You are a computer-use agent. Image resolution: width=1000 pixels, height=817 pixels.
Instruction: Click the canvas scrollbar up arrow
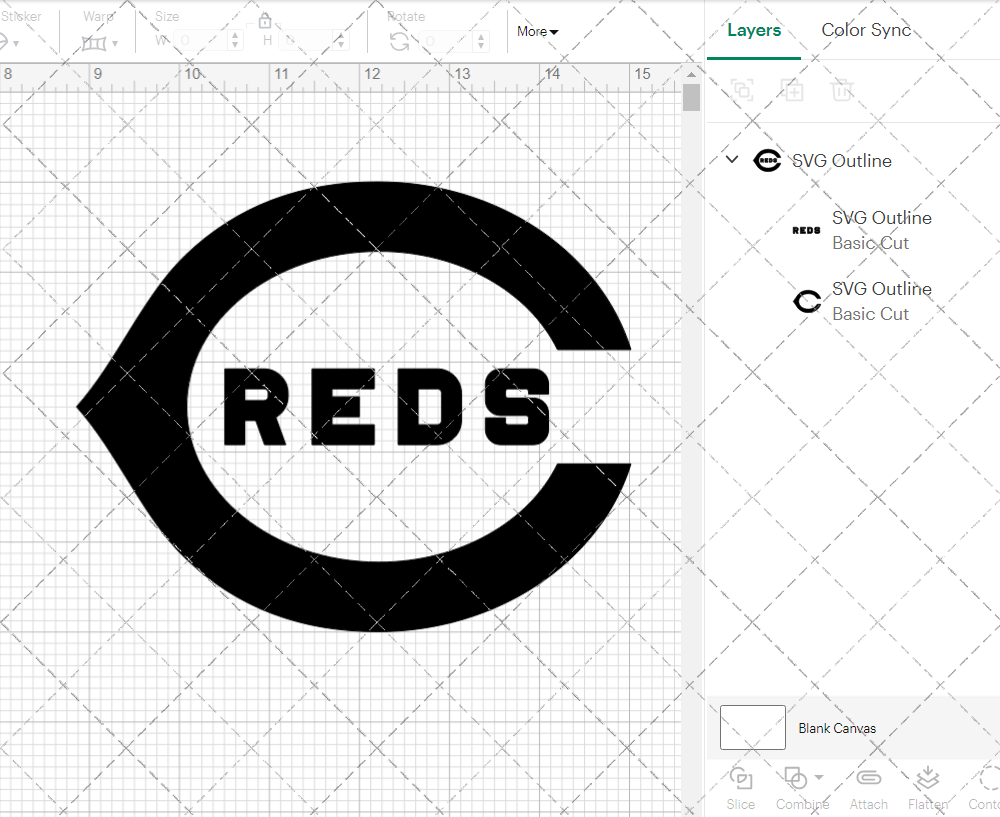(x=691, y=74)
